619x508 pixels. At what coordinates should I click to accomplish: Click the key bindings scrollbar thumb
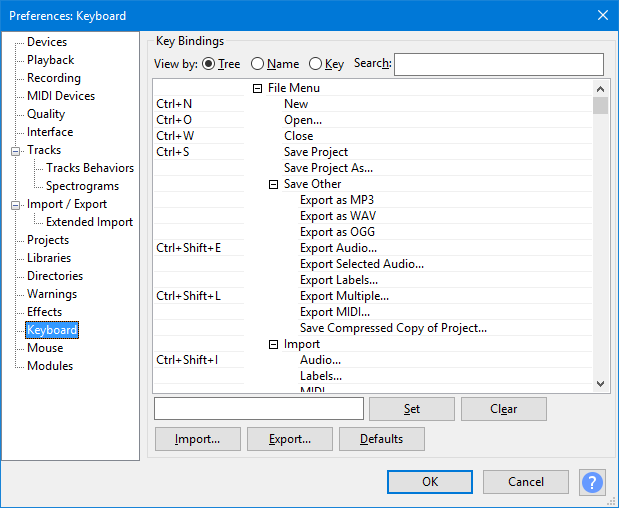[600, 105]
